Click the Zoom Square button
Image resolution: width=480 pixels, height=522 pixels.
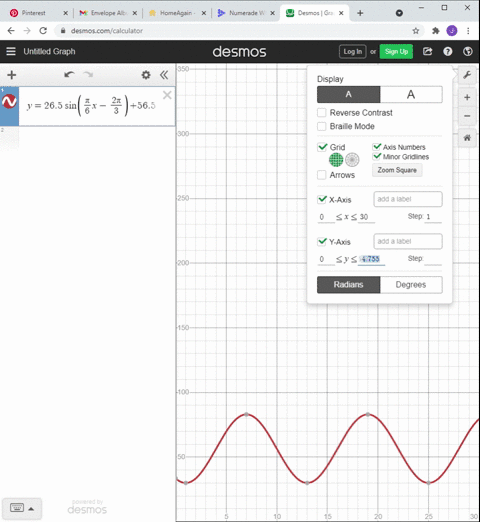[397, 170]
